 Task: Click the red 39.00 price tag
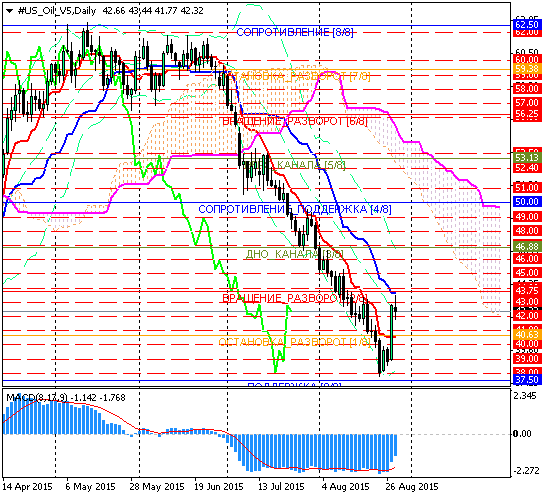point(527,359)
